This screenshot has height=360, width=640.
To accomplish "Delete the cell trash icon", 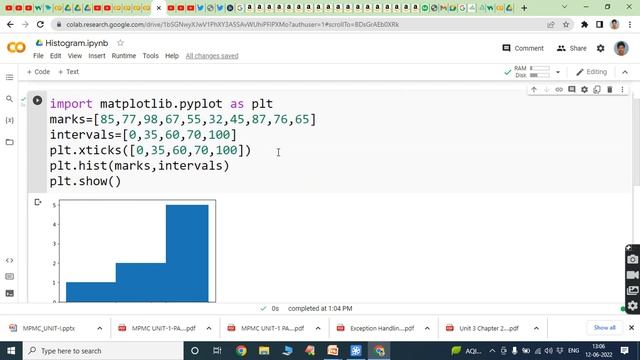I will 610,89.
